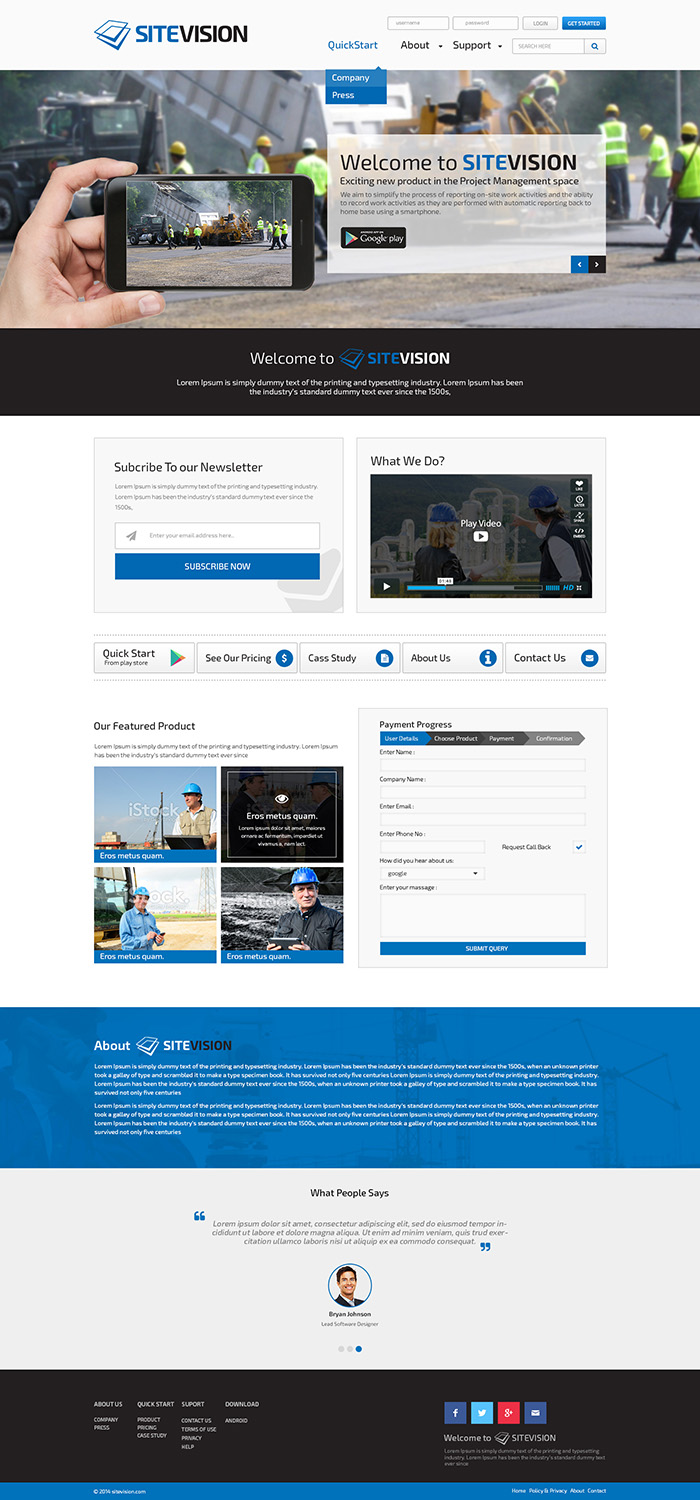Open the Case Study footer link
The width and height of the screenshot is (700, 1500).
pos(152,1435)
